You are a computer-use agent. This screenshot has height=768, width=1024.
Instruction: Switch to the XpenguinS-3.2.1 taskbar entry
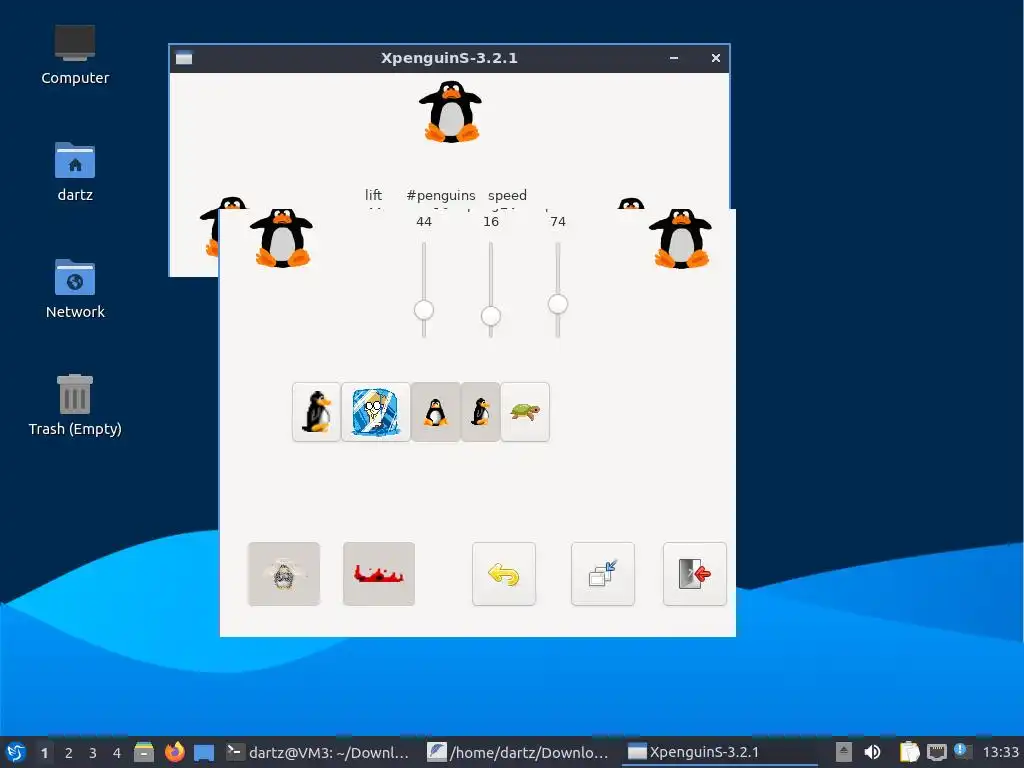click(x=718, y=752)
